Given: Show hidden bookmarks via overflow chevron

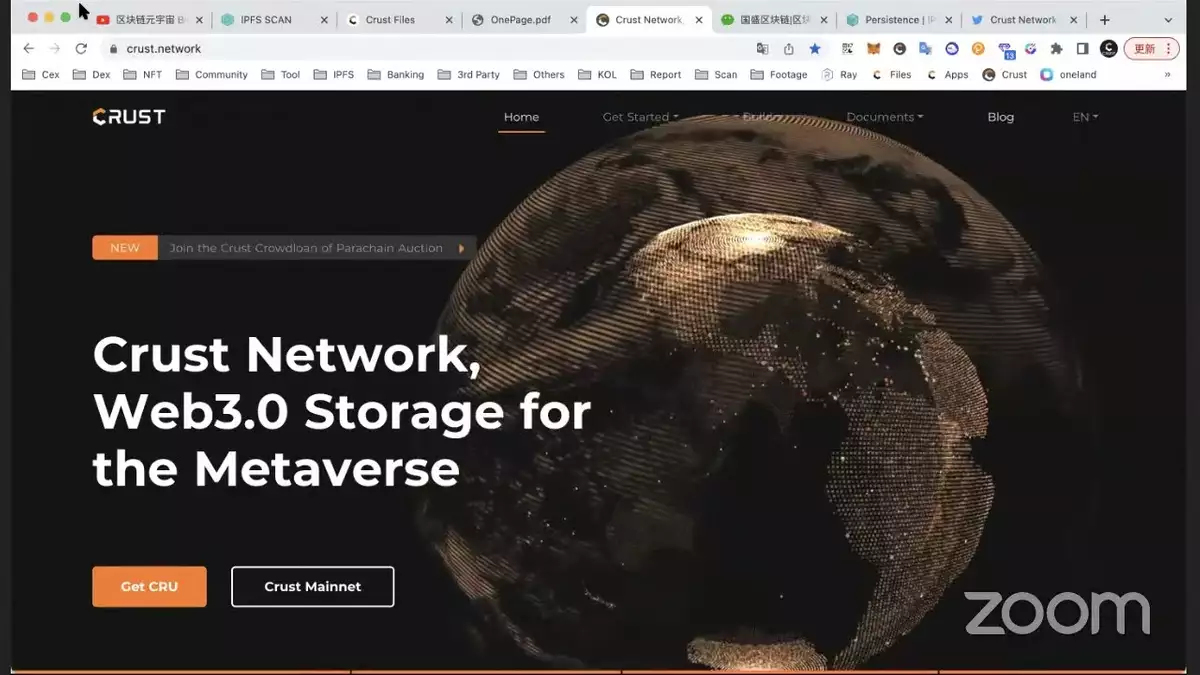Looking at the screenshot, I should [1167, 75].
